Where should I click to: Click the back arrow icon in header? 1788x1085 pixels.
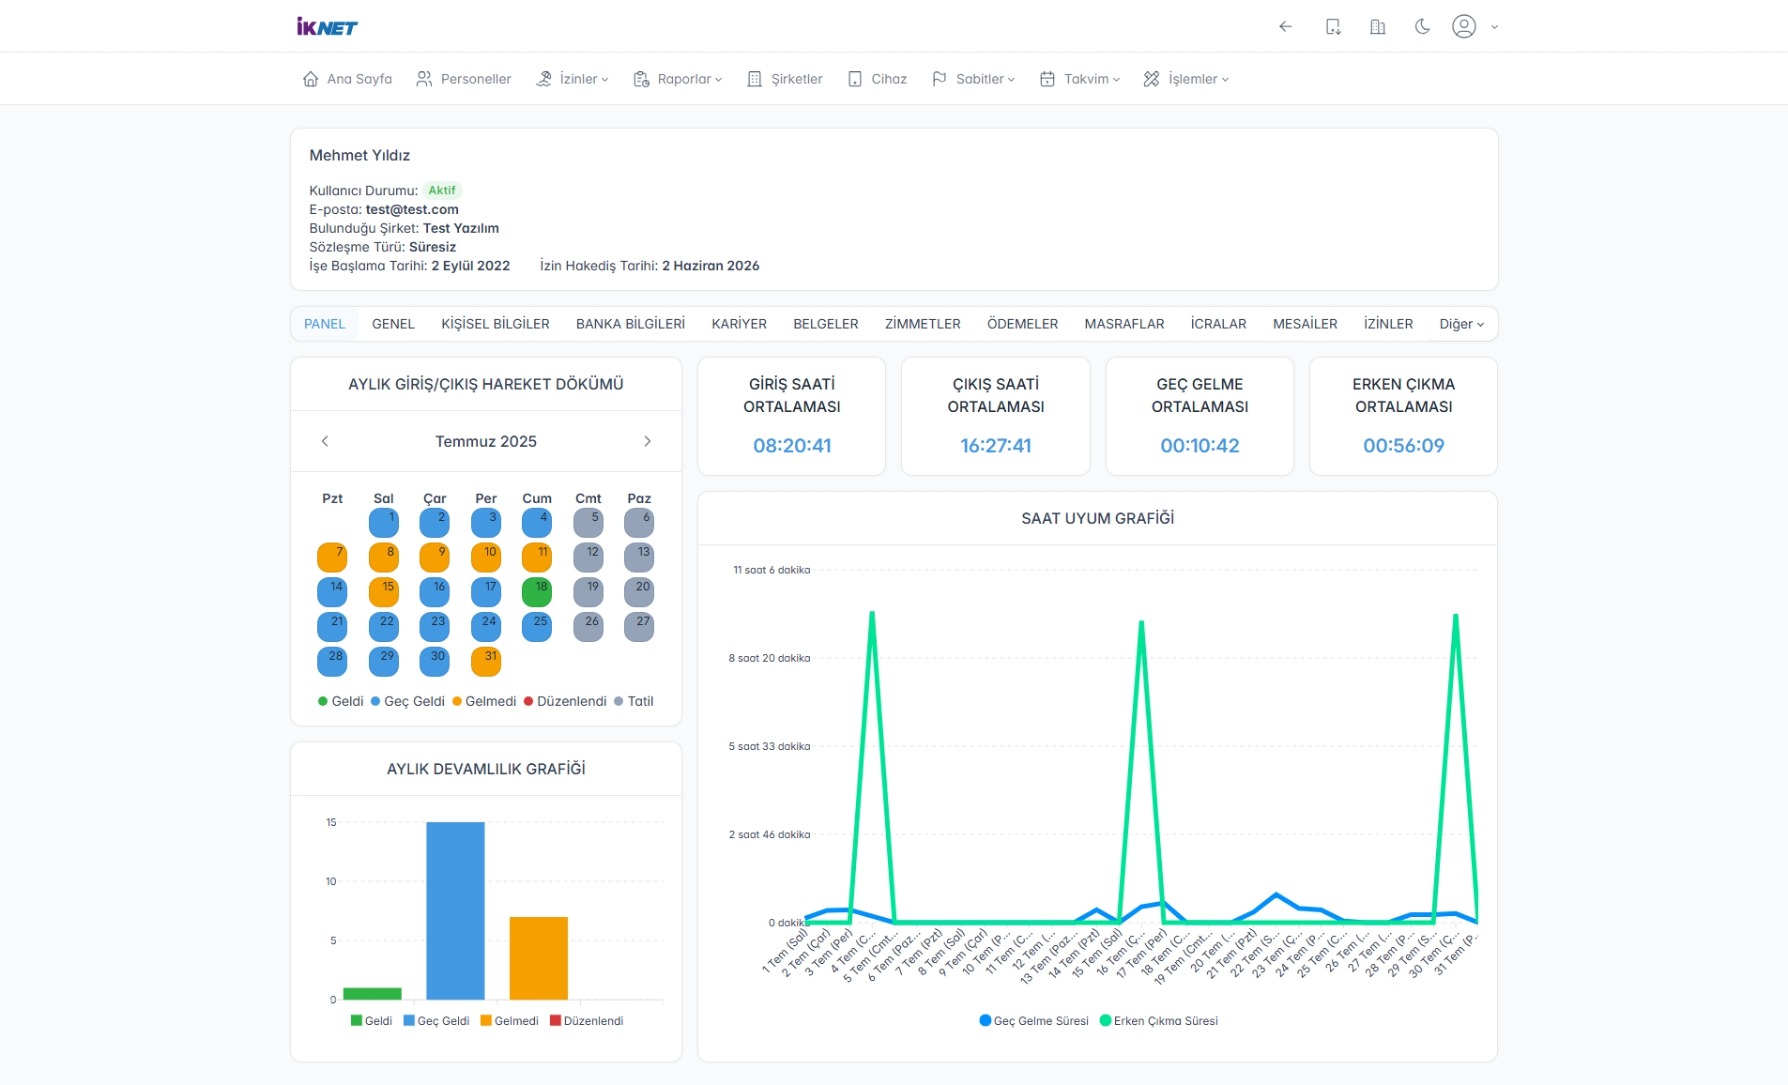[1285, 27]
